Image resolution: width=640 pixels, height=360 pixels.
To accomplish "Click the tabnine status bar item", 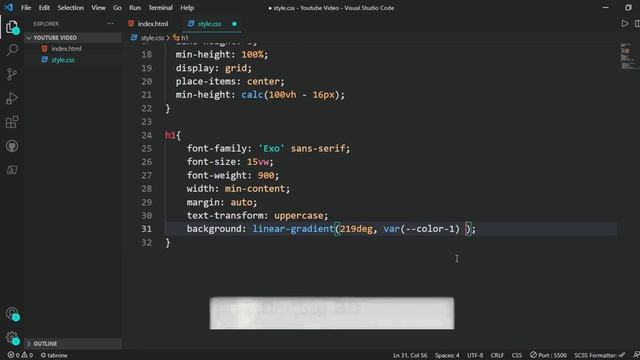I will pos(54,355).
